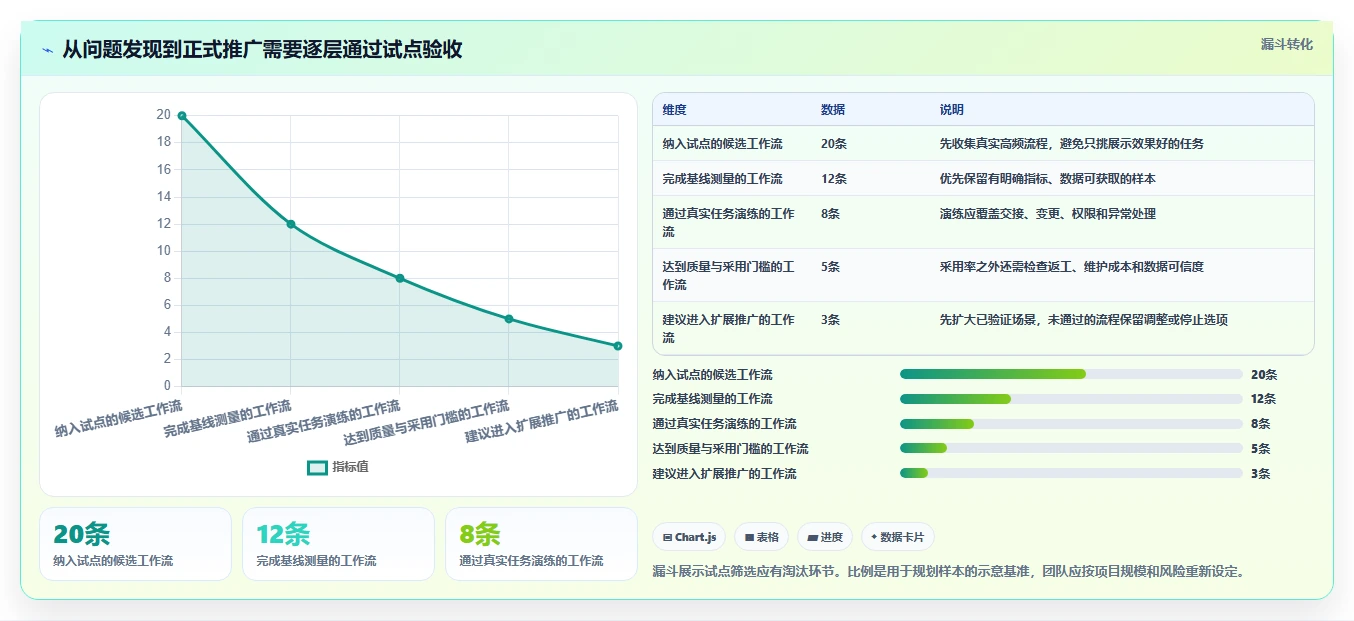Click the 达到质量与采用门槛的工作流 progress bar

pyautogui.click(x=1071, y=449)
